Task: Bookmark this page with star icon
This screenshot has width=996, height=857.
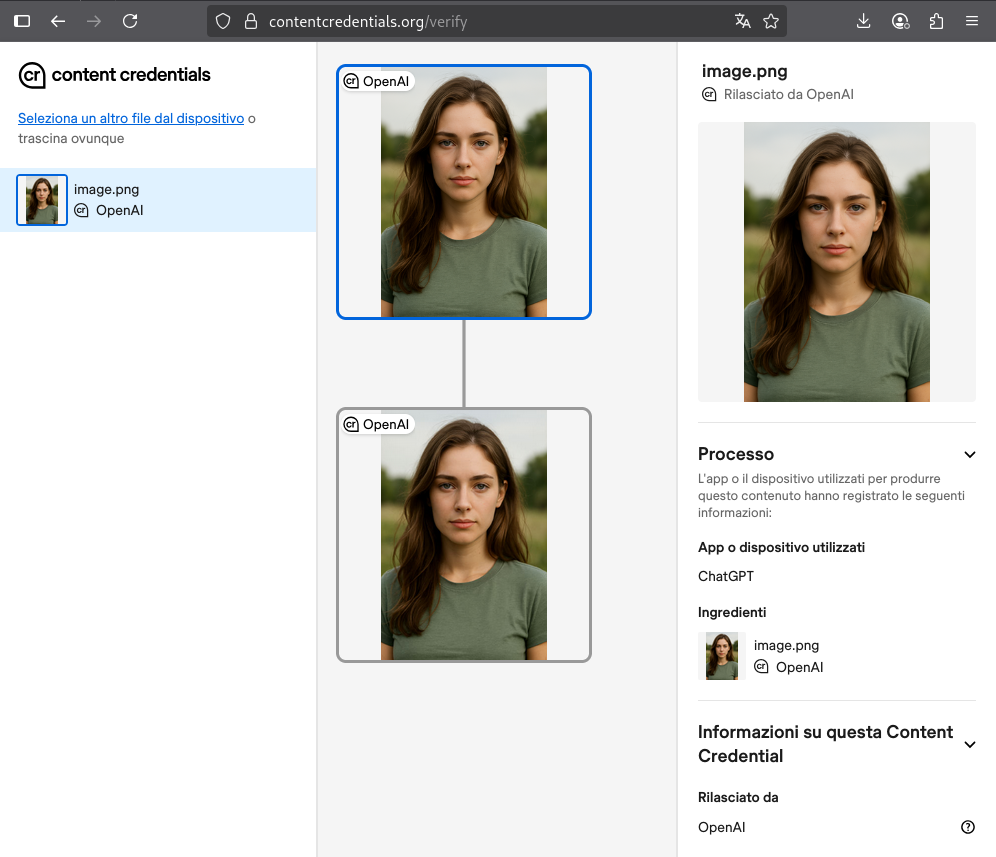Action: click(771, 21)
